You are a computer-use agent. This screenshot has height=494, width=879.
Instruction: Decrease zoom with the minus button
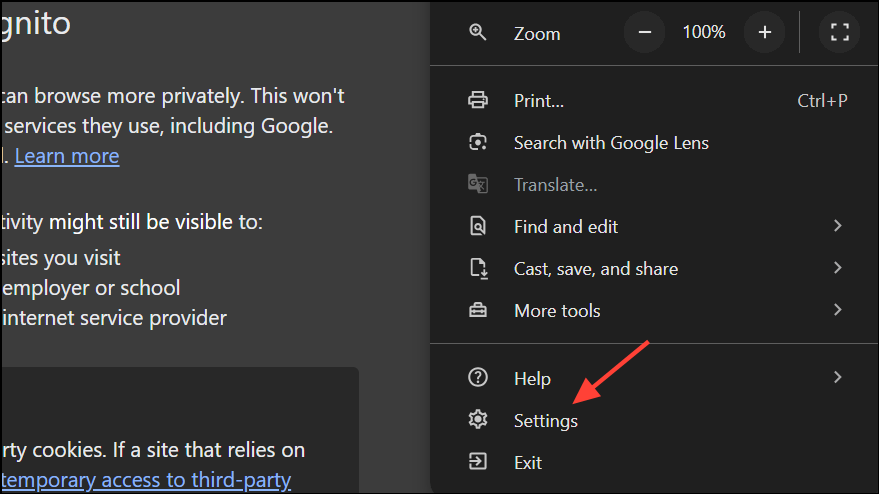645,33
